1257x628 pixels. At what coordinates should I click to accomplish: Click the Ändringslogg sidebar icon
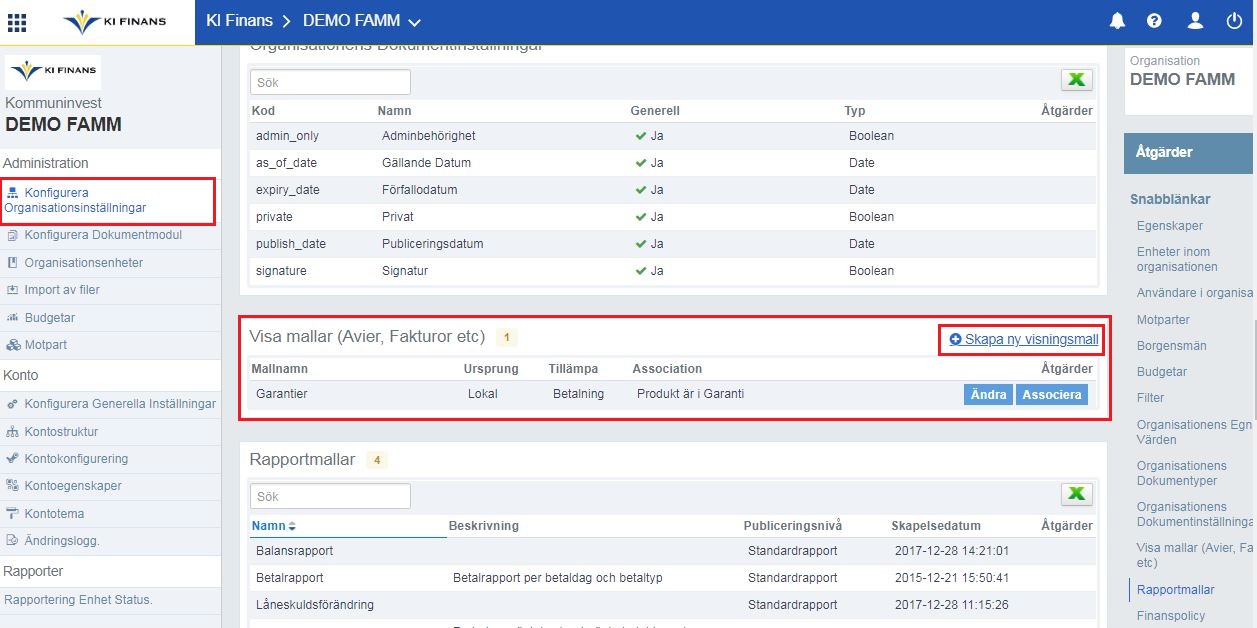pos(14,540)
